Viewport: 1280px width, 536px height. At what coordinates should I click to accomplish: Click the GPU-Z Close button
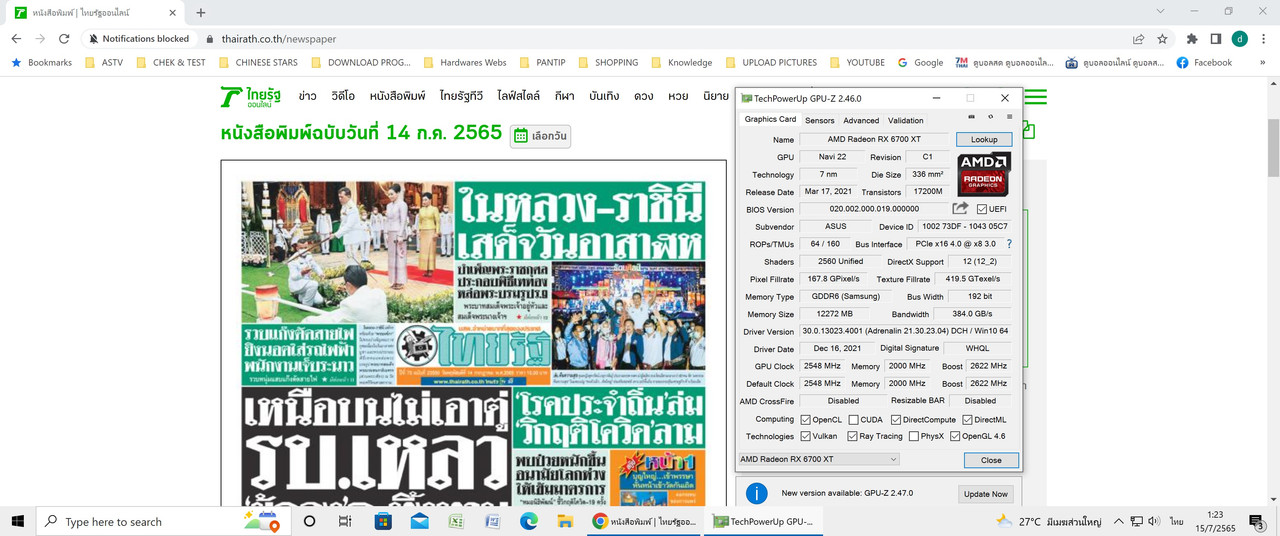click(x=991, y=460)
